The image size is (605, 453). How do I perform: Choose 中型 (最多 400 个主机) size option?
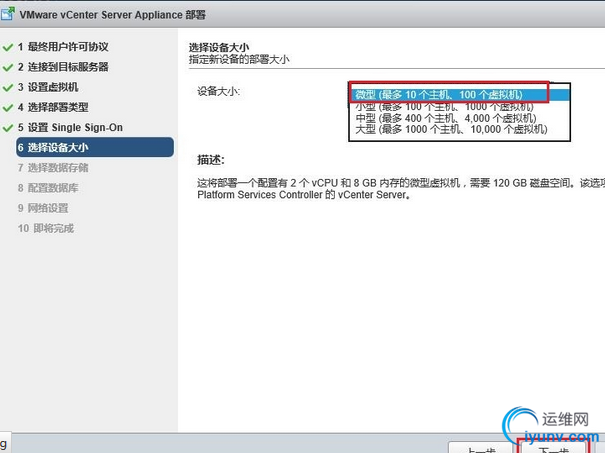pyautogui.click(x=460, y=118)
